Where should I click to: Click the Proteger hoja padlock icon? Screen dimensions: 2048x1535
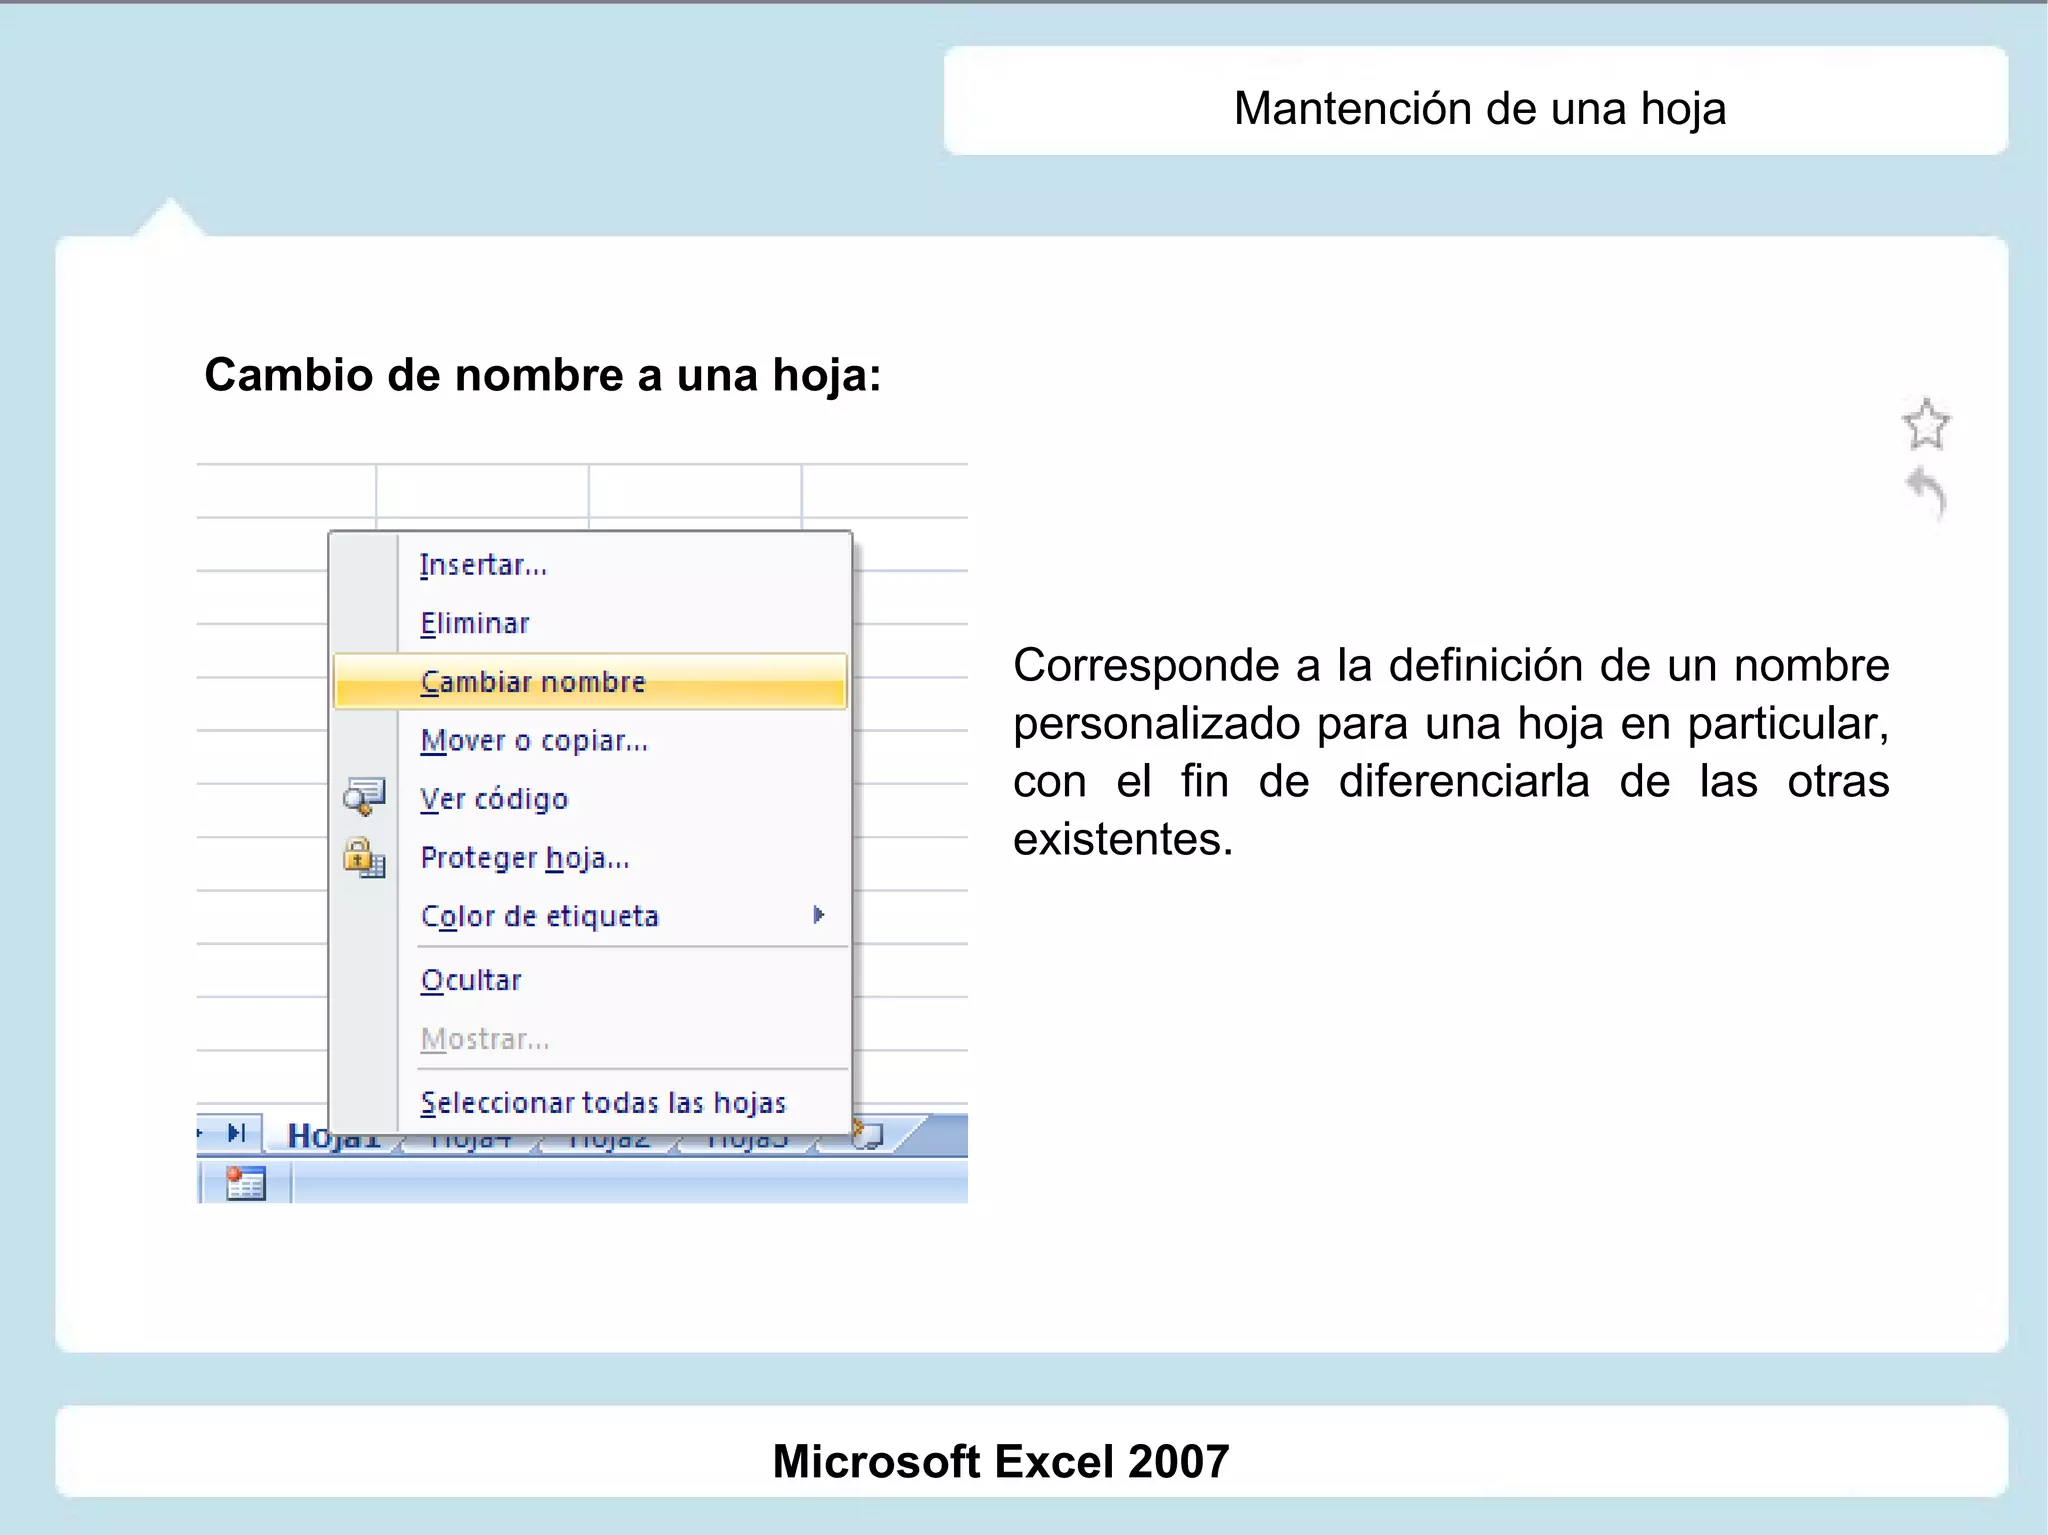[x=364, y=857]
